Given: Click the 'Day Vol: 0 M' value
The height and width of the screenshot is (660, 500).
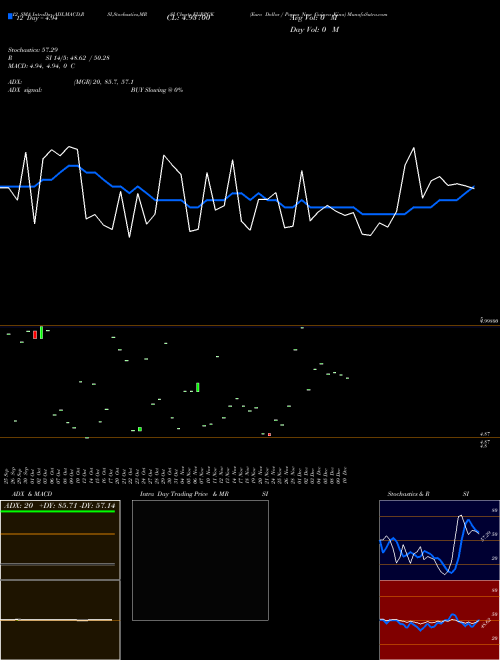Looking at the screenshot, I should tap(314, 30).
